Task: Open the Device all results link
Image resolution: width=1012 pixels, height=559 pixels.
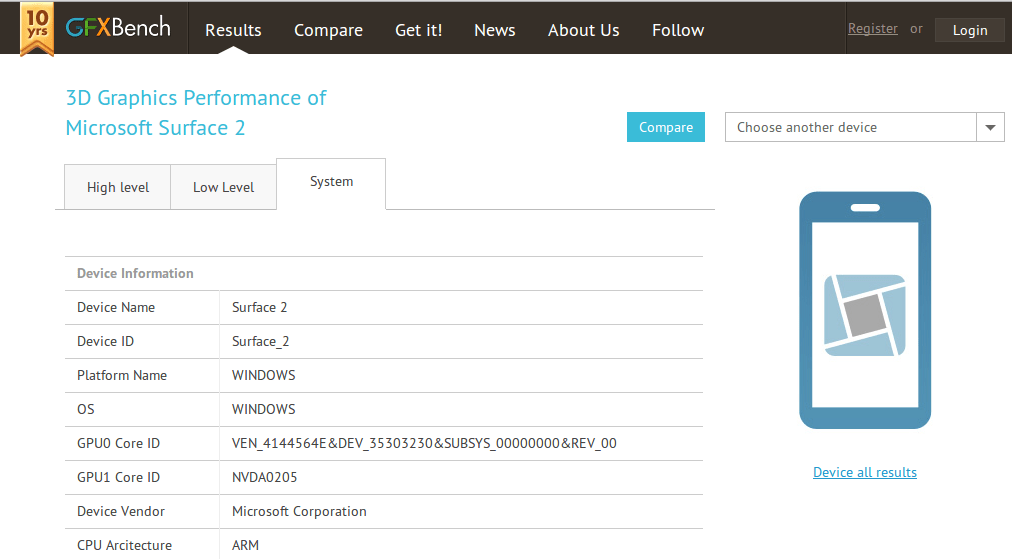Action: click(865, 472)
